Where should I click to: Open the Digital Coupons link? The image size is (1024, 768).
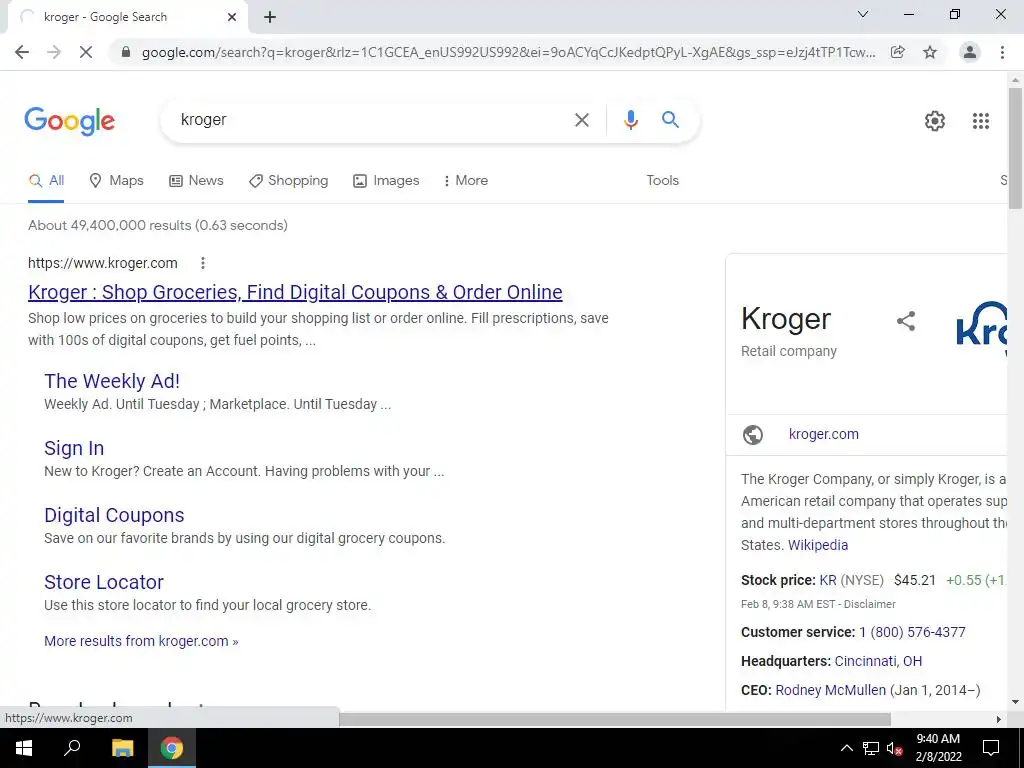tap(114, 515)
